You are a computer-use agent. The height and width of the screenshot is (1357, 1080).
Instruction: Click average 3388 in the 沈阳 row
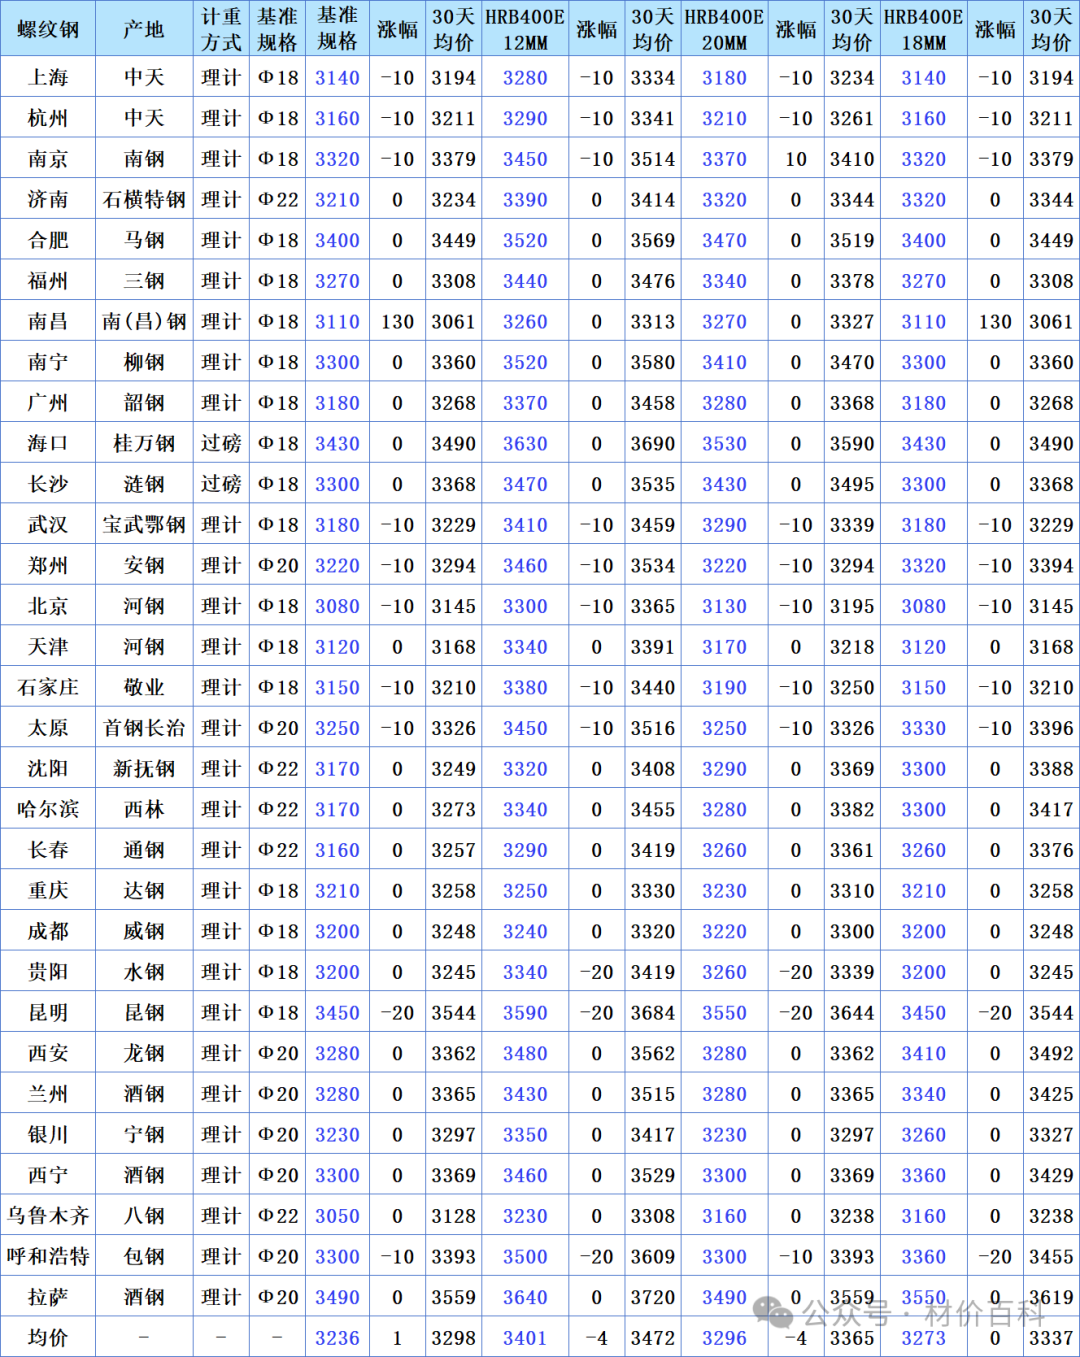1051,769
